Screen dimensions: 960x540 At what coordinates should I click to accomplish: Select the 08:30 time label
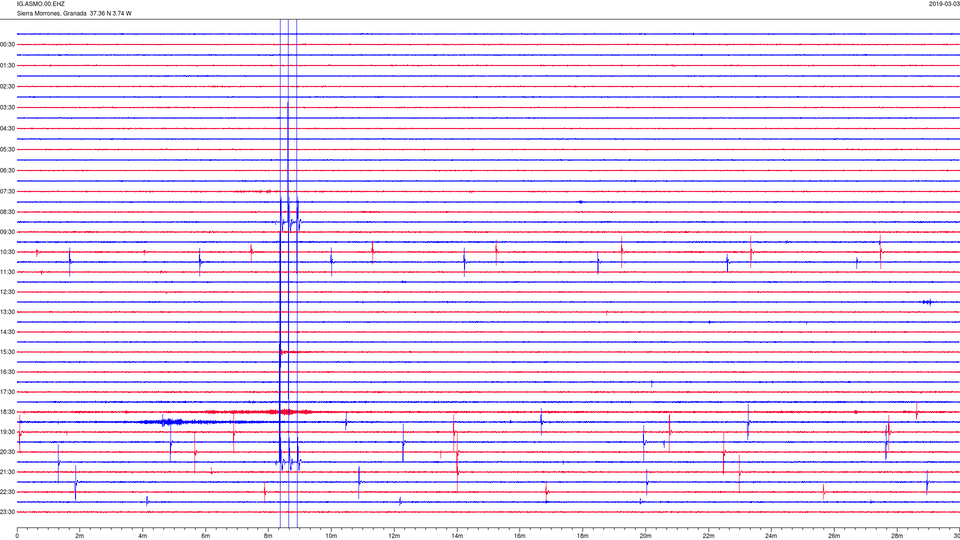pyautogui.click(x=7, y=212)
